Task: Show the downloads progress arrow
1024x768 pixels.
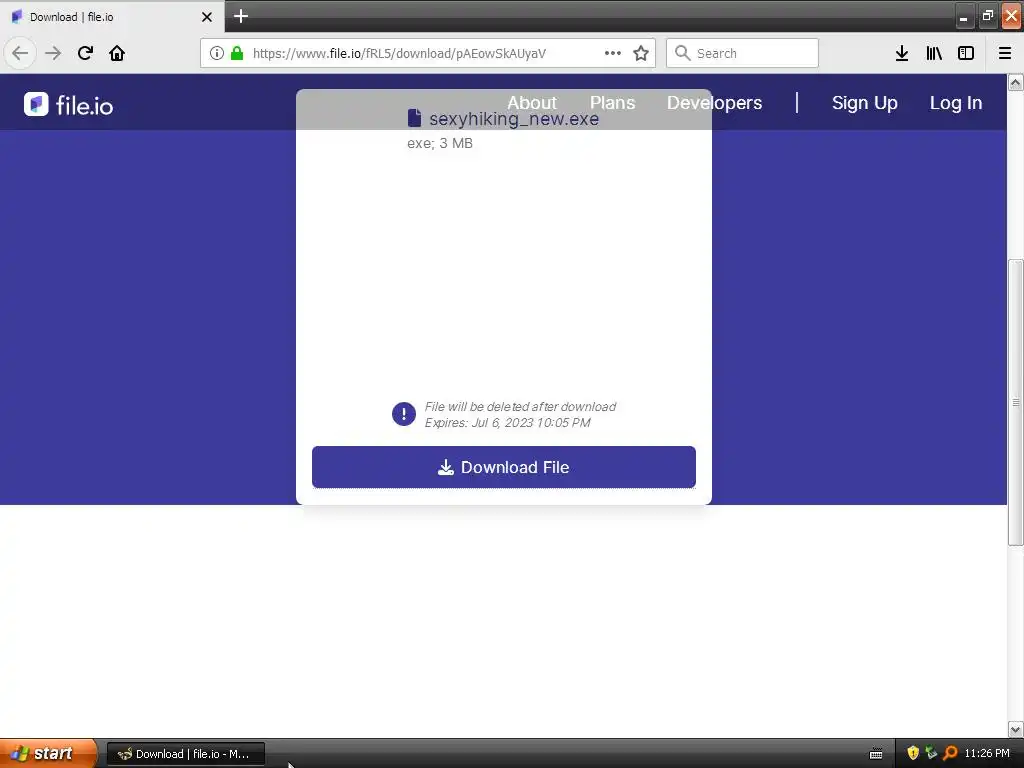Action: pyautogui.click(x=902, y=53)
